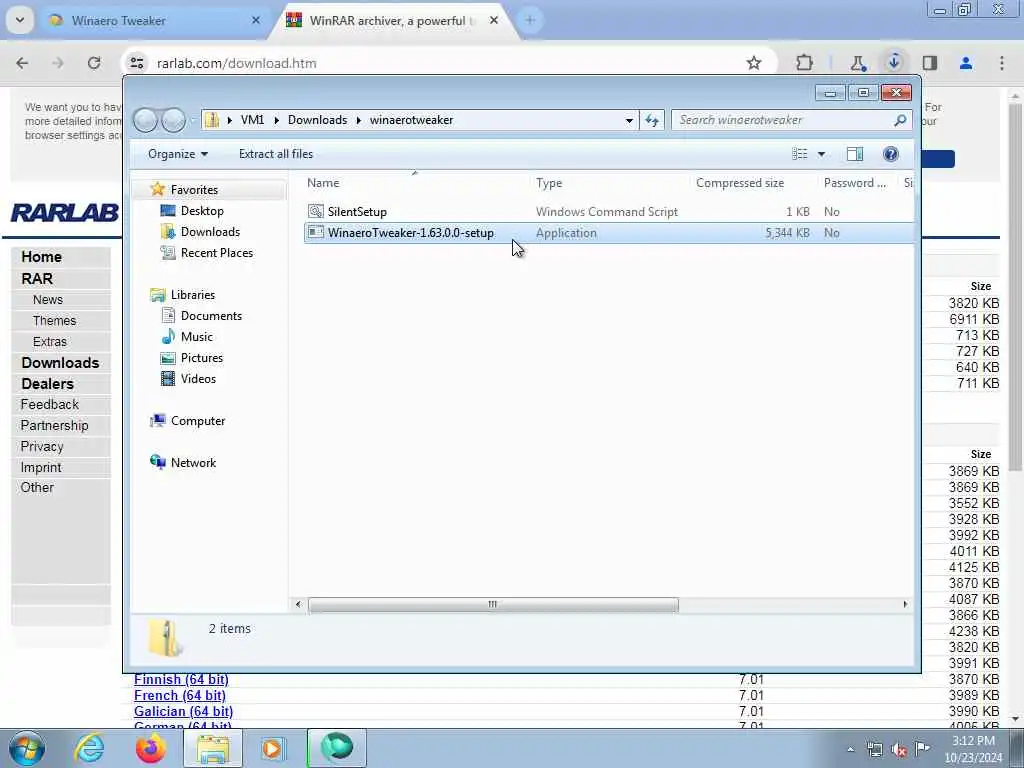Open Videos library
Viewport: 1024px width, 768px height.
tap(198, 378)
